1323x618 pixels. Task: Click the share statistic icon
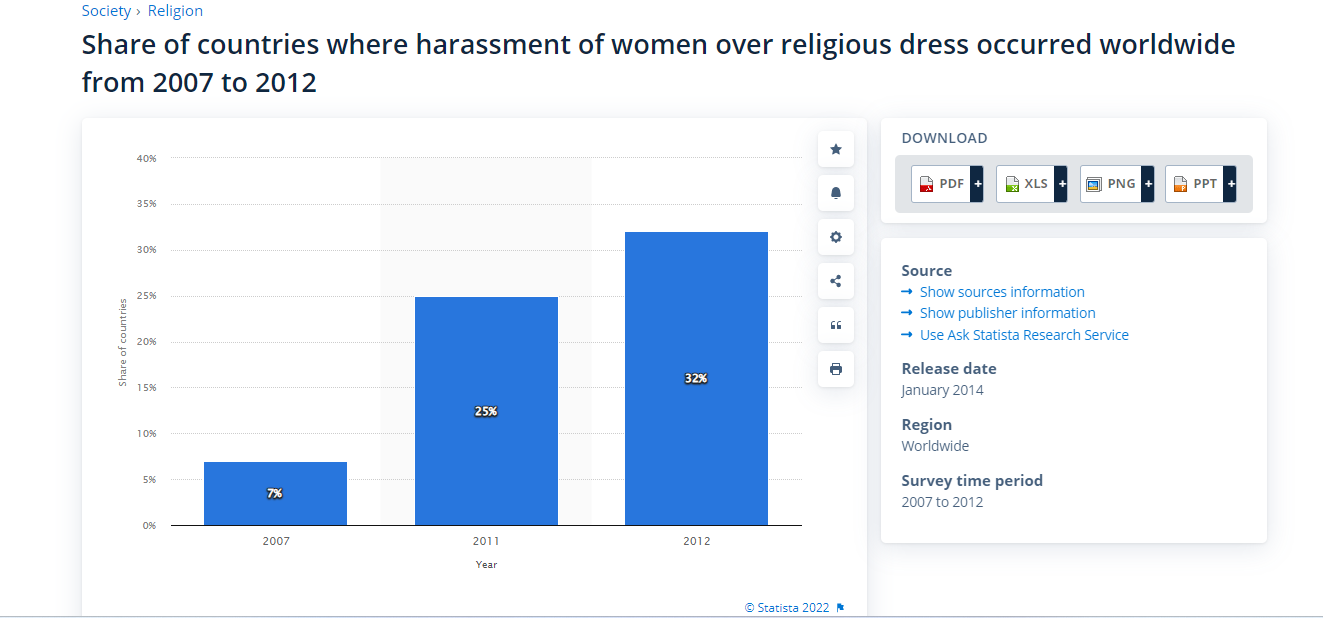tap(836, 281)
